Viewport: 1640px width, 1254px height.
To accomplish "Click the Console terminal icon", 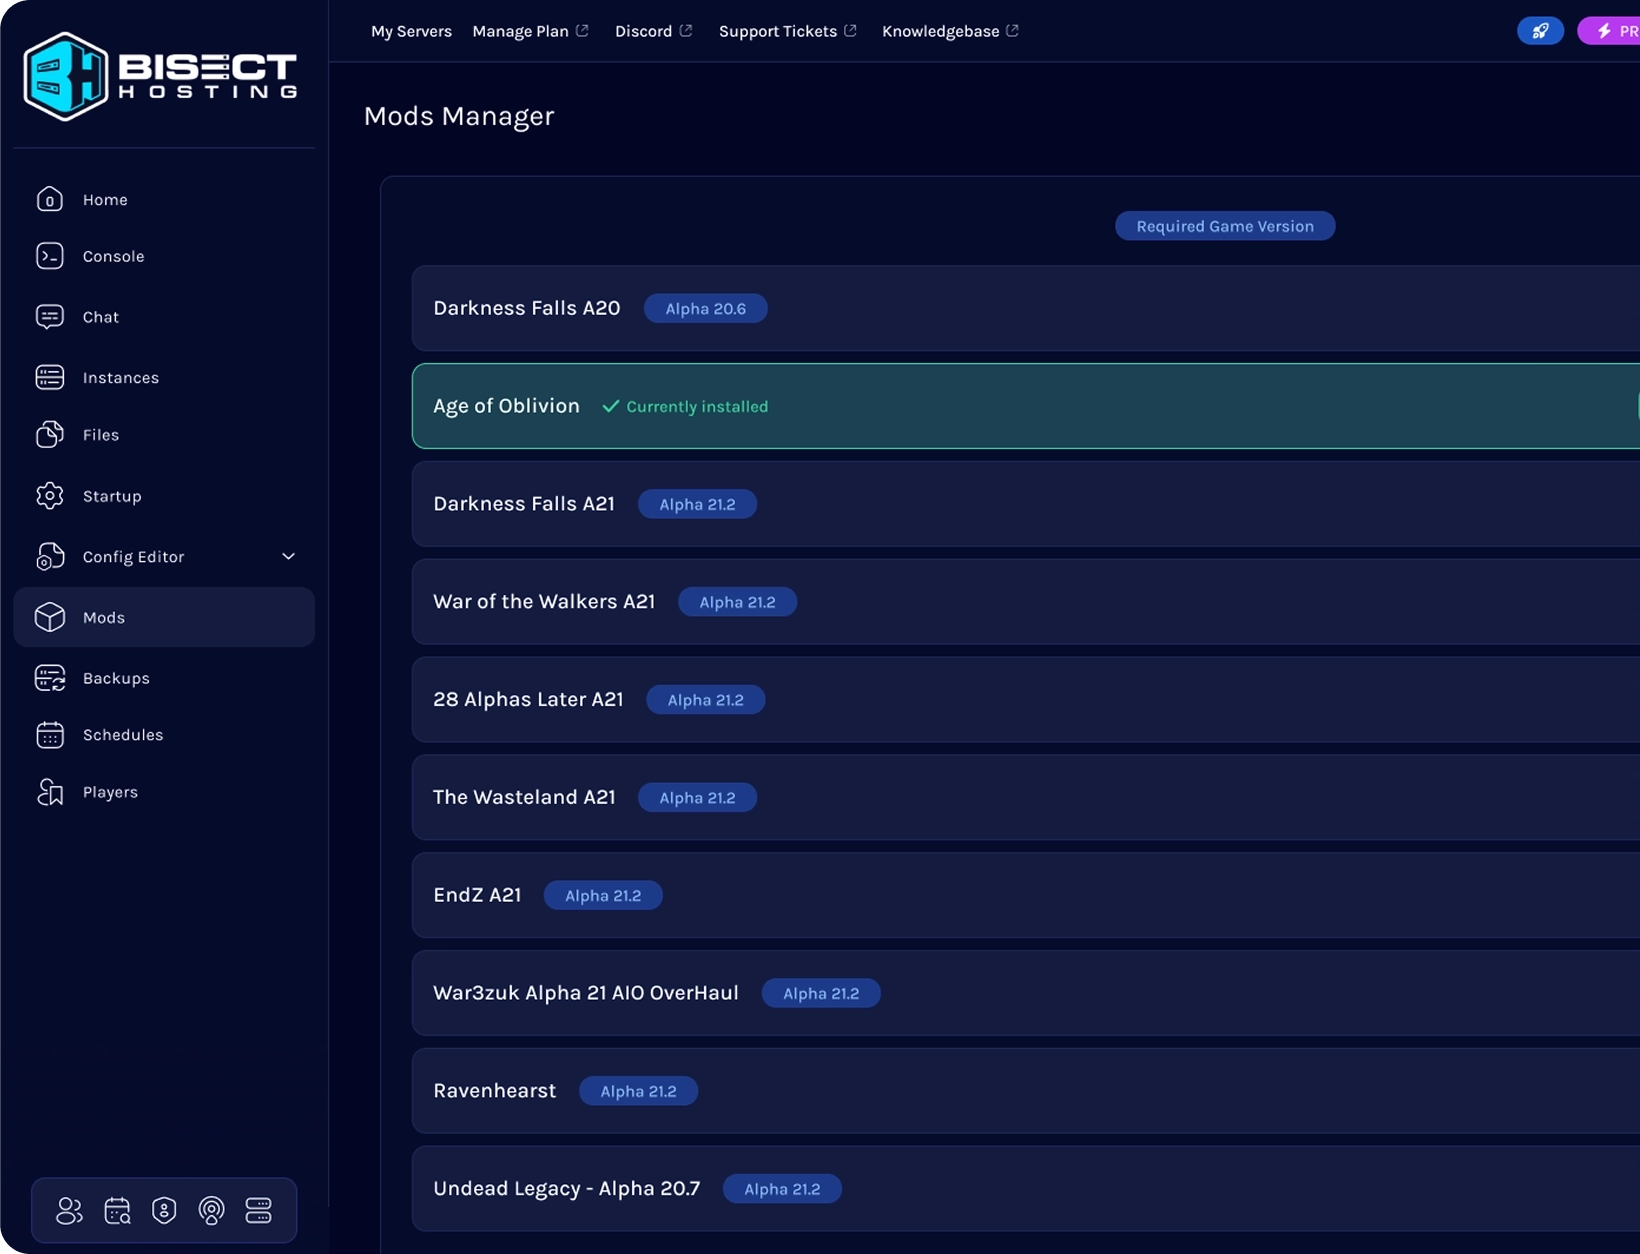I will (x=50, y=256).
